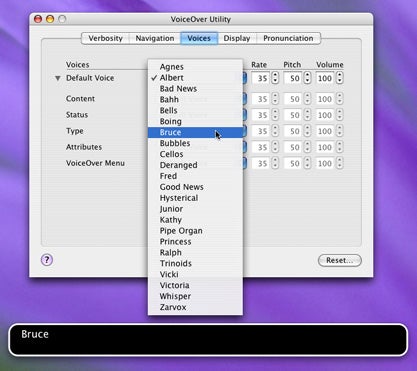Select Bells in the voice menu

coord(195,110)
